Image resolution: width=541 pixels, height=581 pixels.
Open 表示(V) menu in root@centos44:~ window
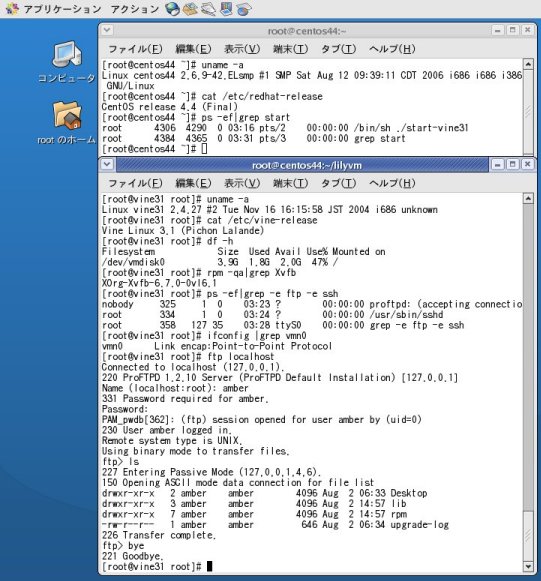[x=242, y=49]
